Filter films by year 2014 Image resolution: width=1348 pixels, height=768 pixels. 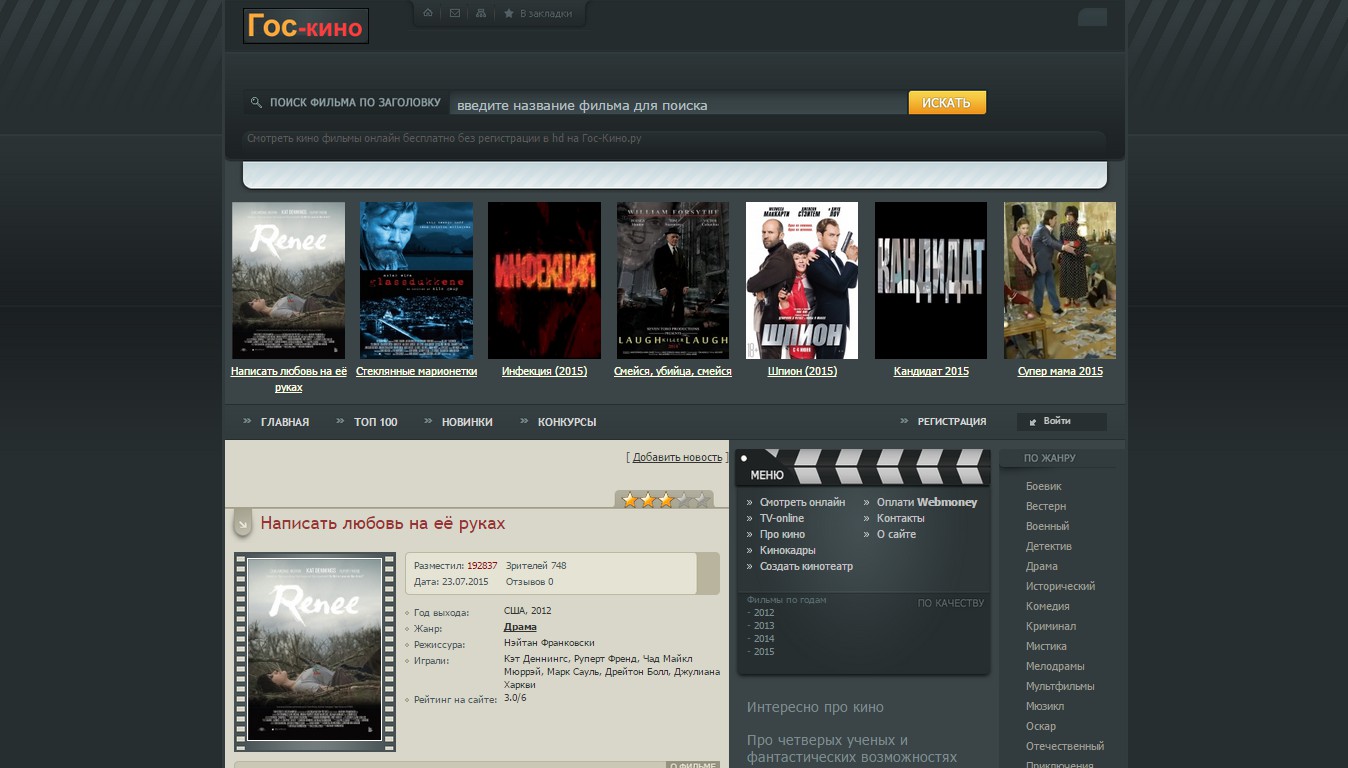pos(764,639)
